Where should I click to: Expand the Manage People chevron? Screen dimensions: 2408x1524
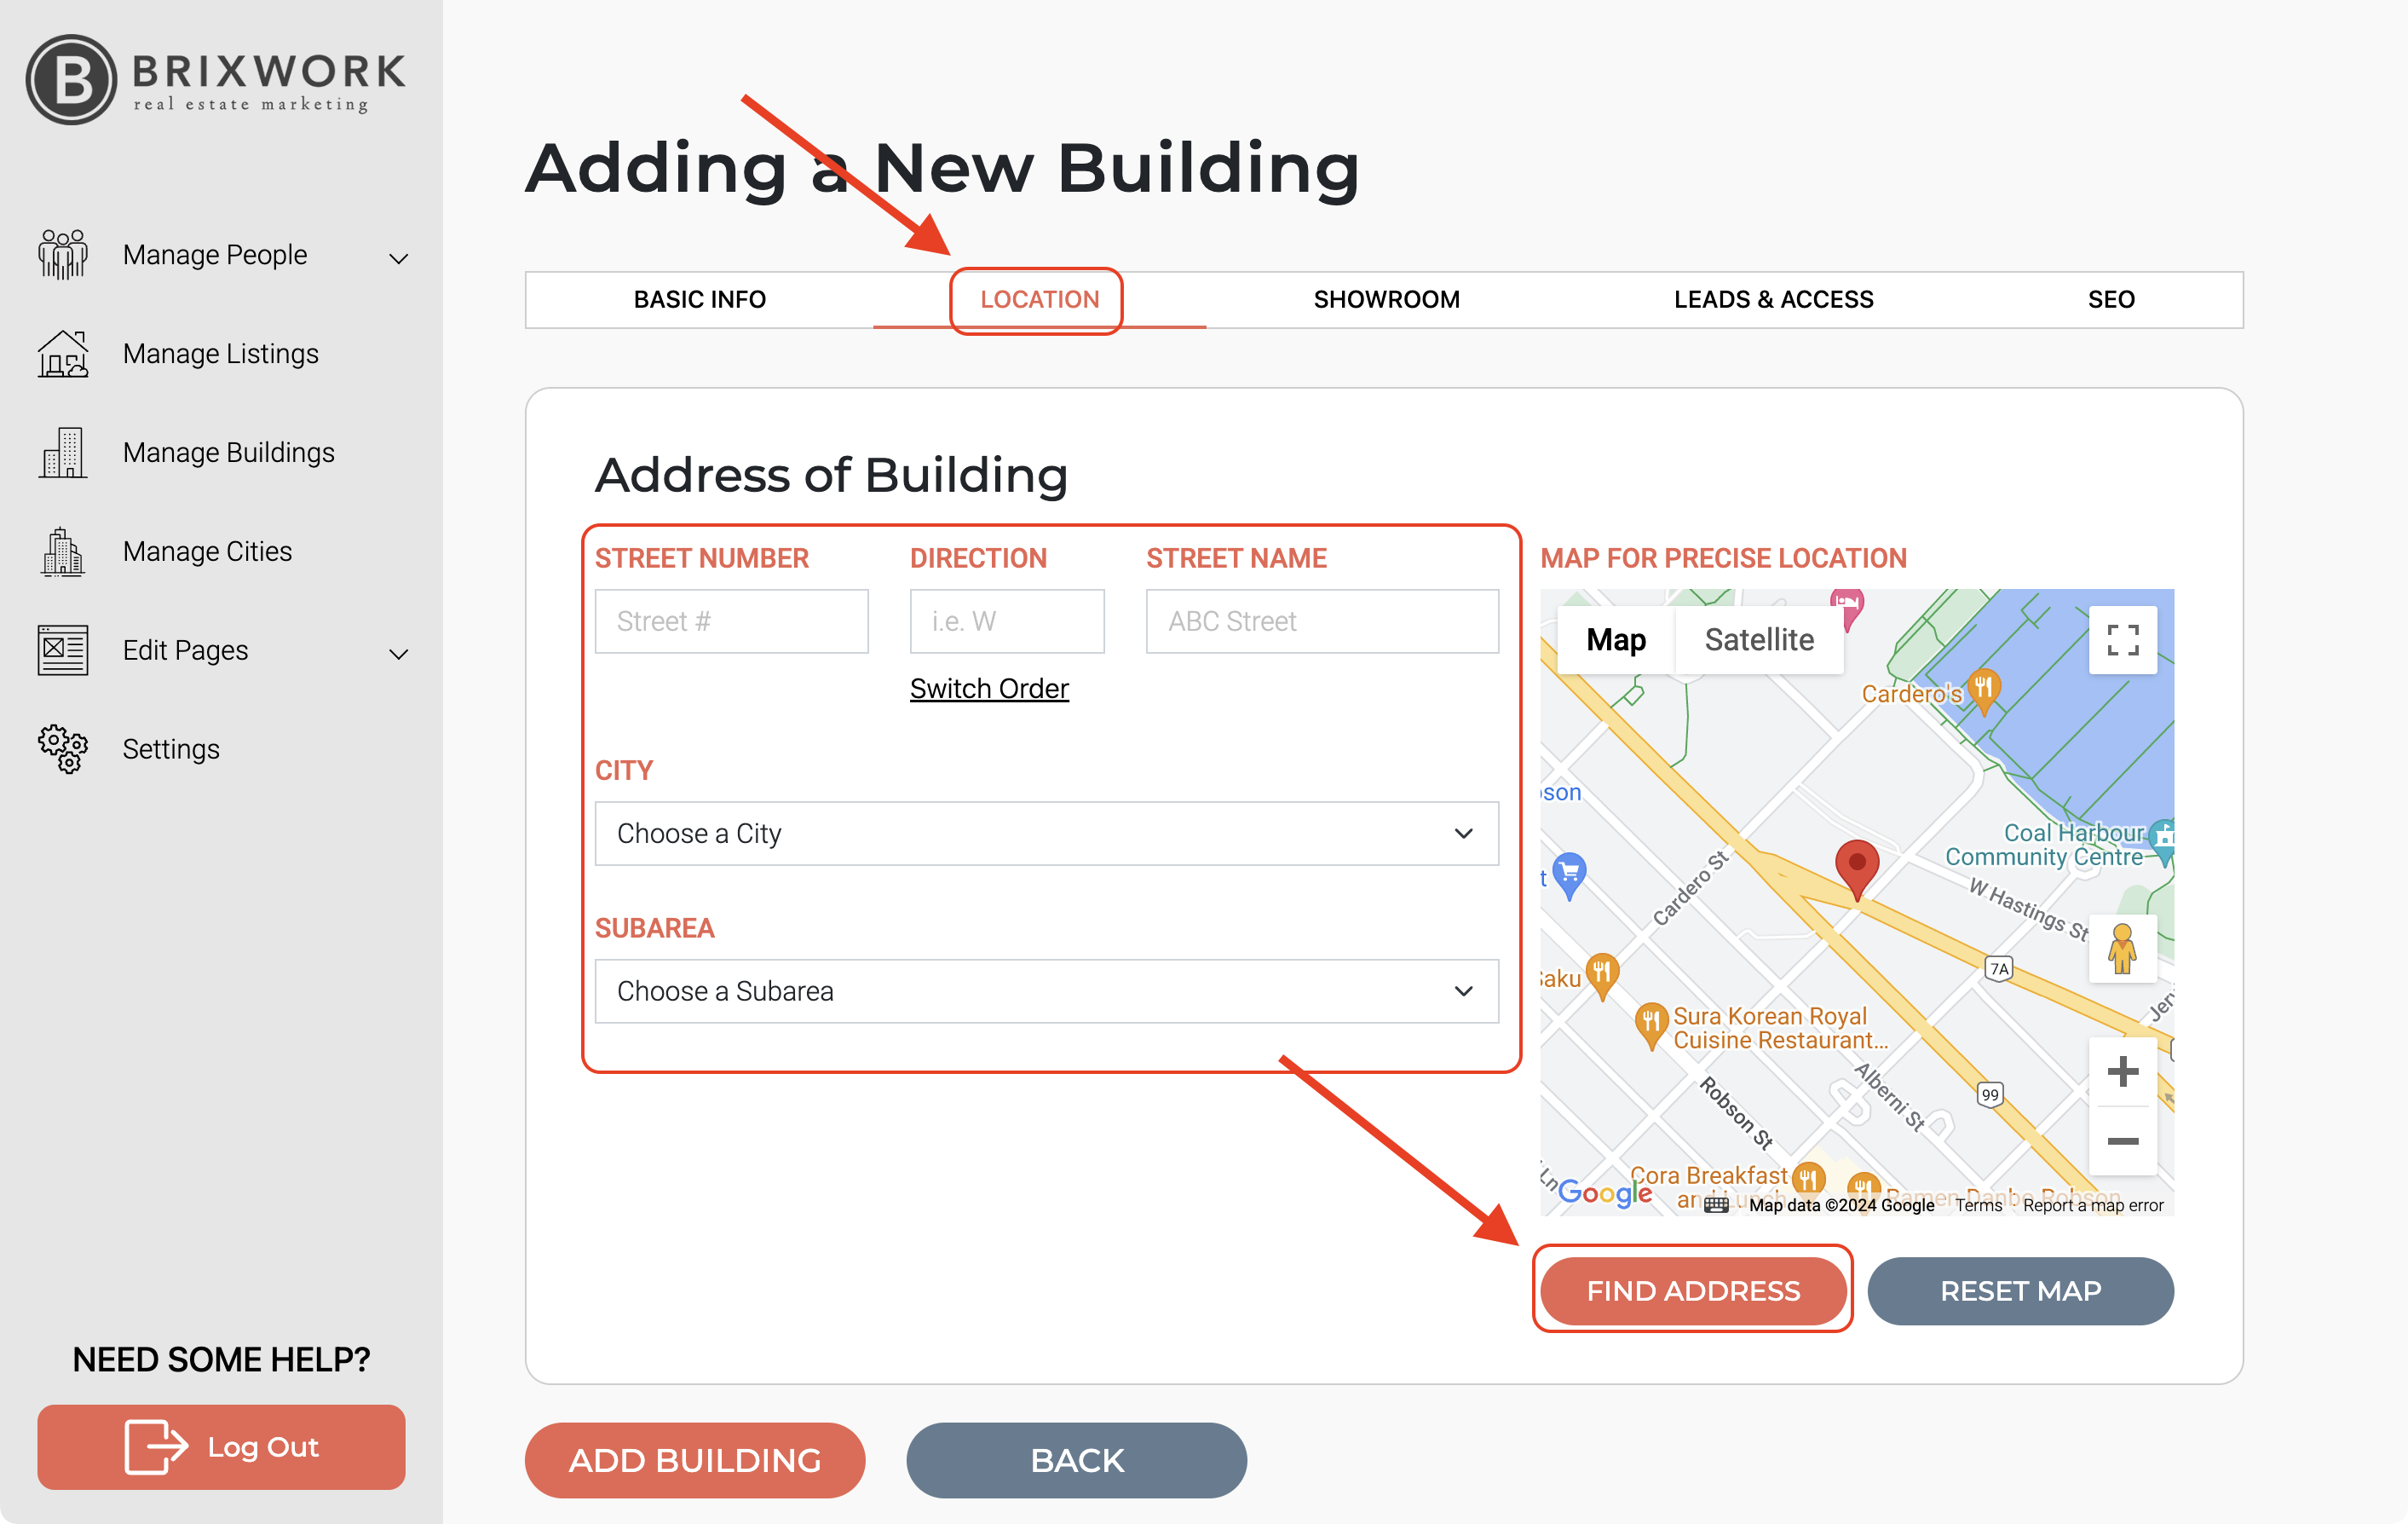point(399,259)
